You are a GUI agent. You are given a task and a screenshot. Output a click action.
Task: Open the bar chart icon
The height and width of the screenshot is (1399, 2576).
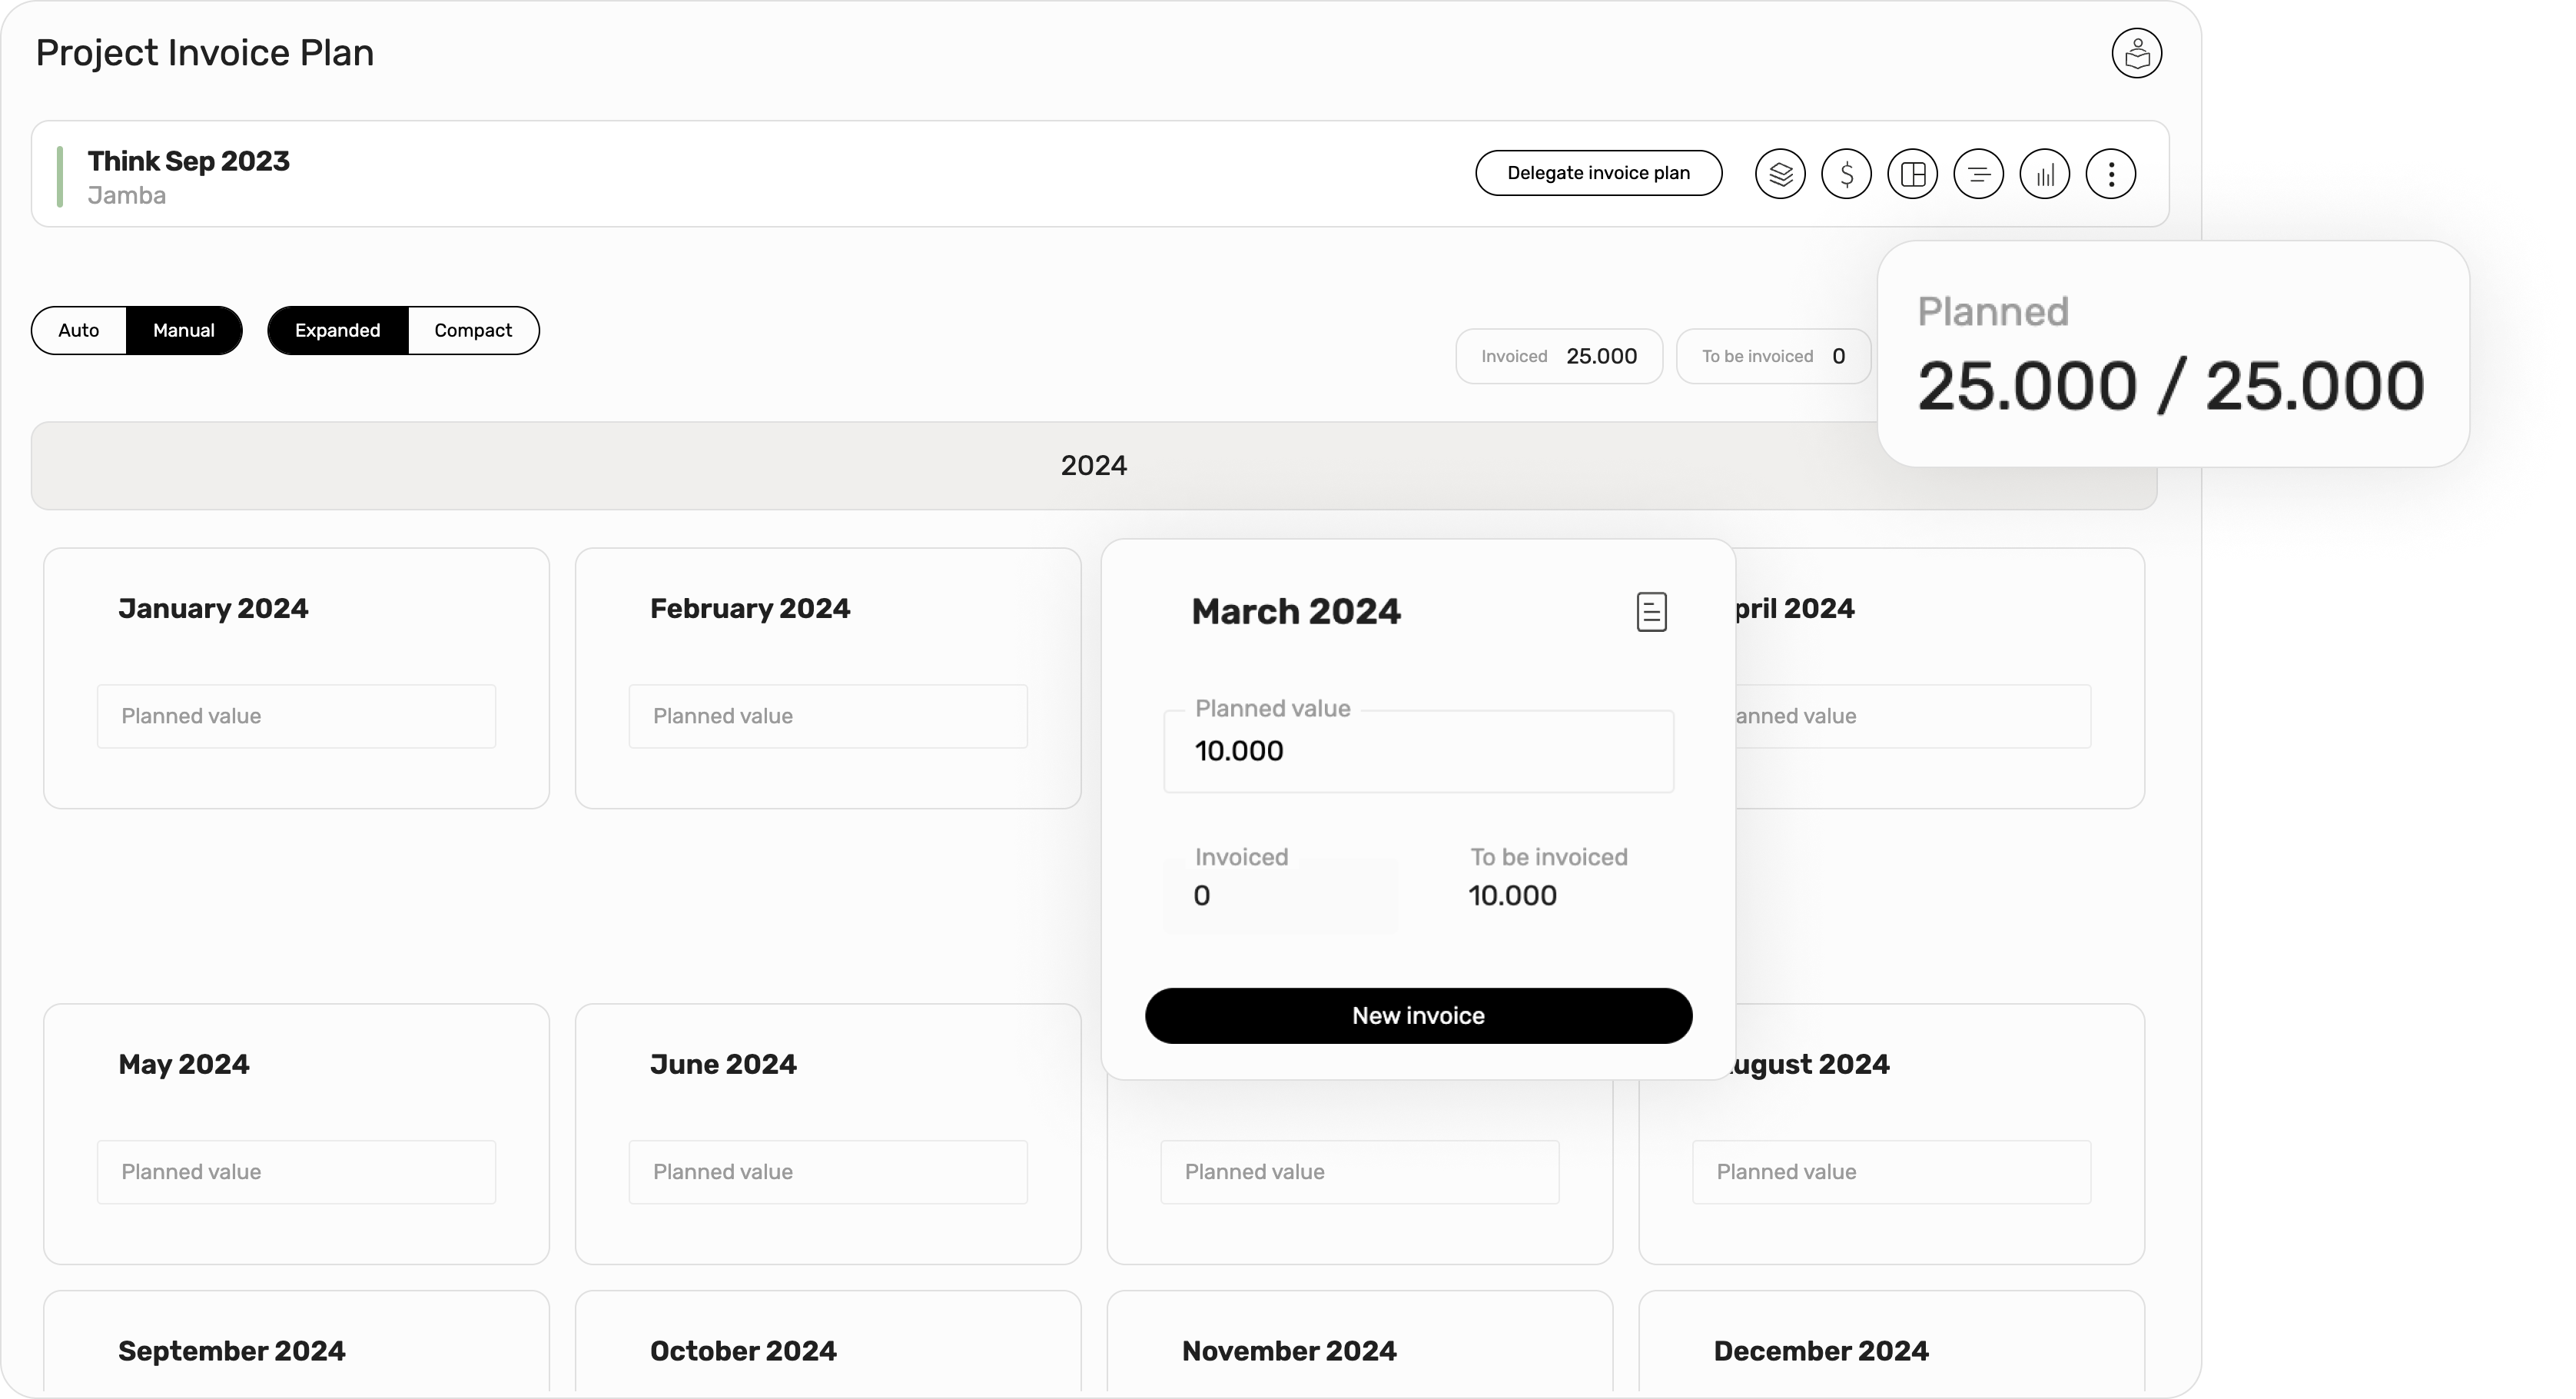pos(2044,174)
